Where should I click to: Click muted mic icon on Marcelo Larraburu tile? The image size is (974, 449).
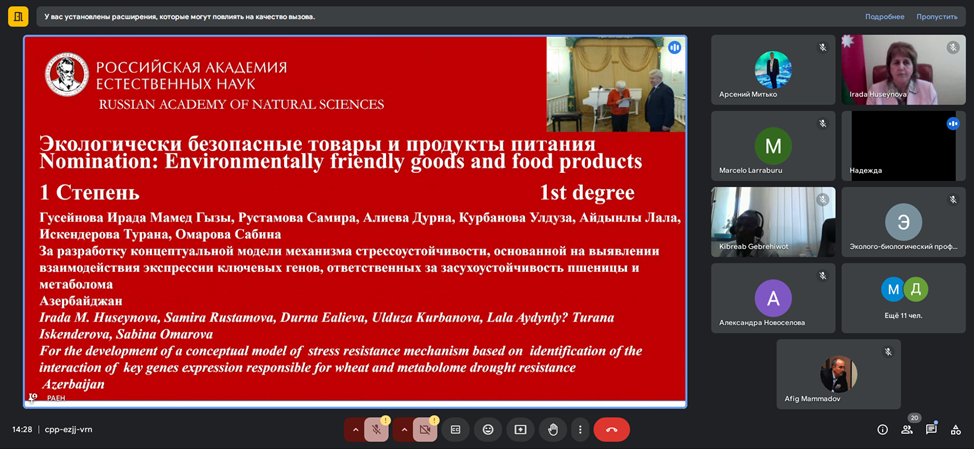pyautogui.click(x=822, y=124)
